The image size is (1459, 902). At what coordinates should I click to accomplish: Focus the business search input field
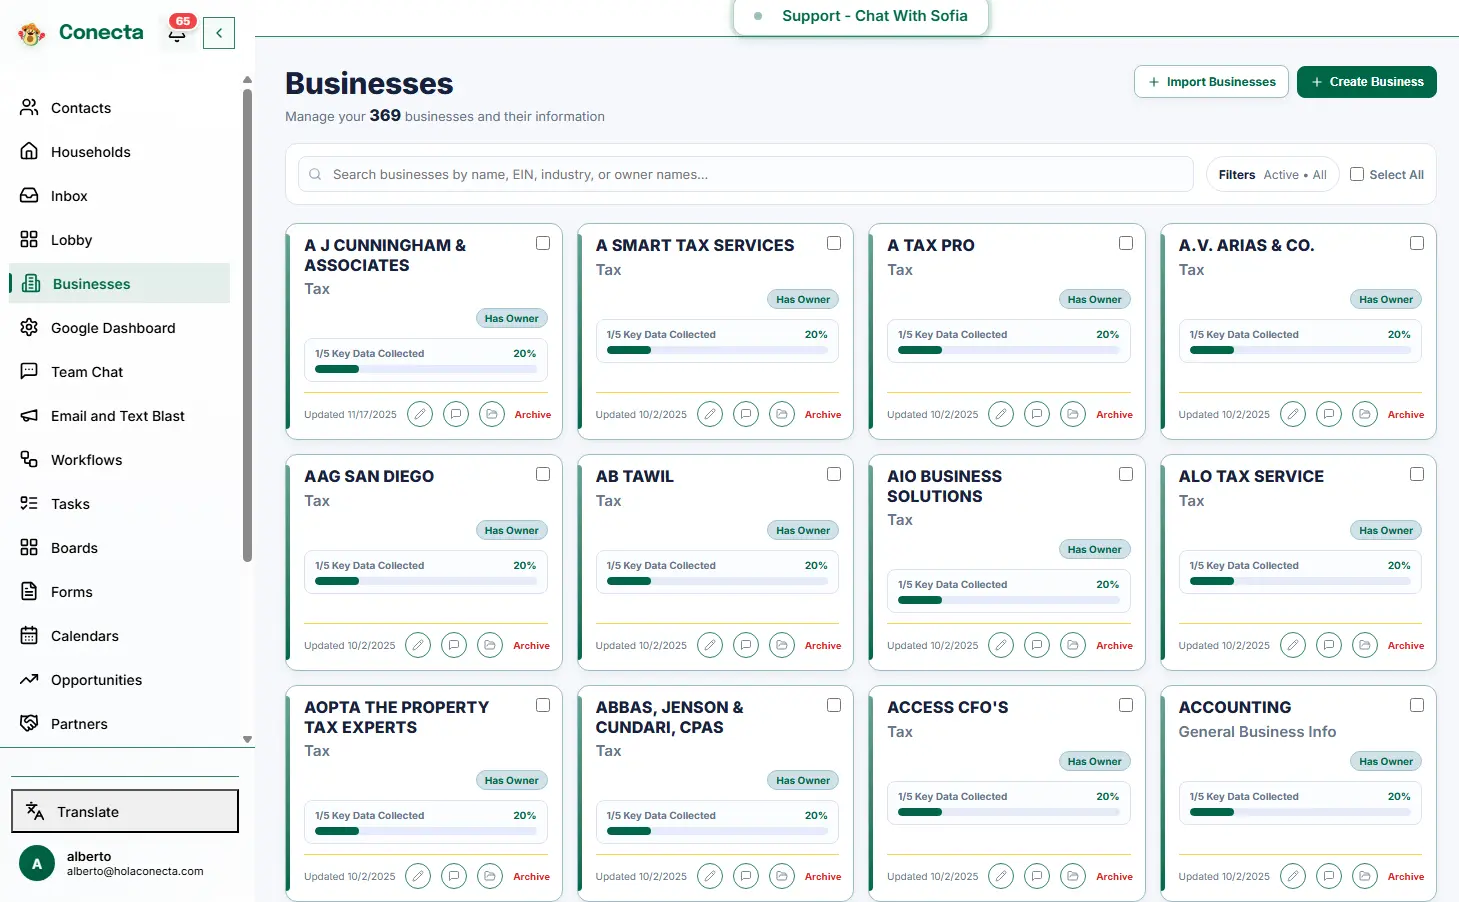coord(745,174)
